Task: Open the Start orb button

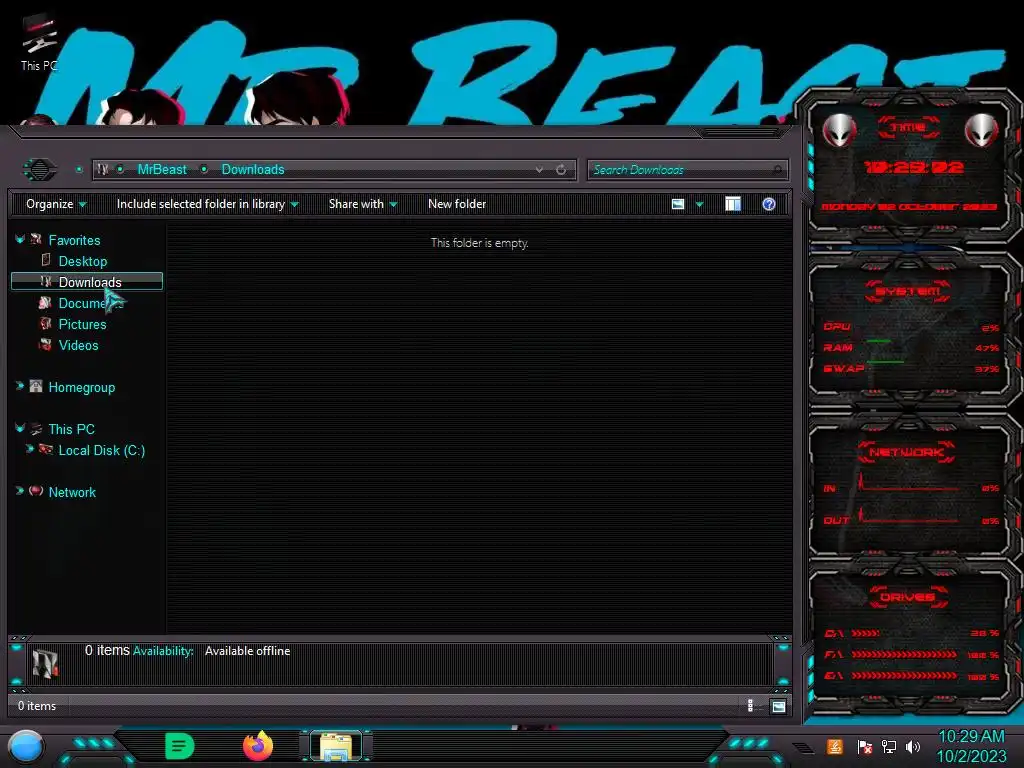Action: (26, 746)
